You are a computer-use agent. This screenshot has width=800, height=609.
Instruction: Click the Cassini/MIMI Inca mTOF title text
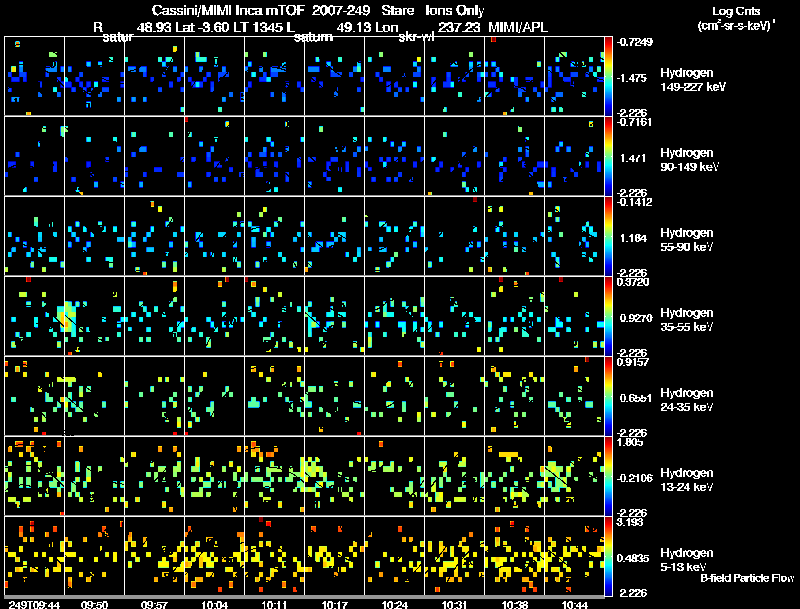tap(228, 11)
